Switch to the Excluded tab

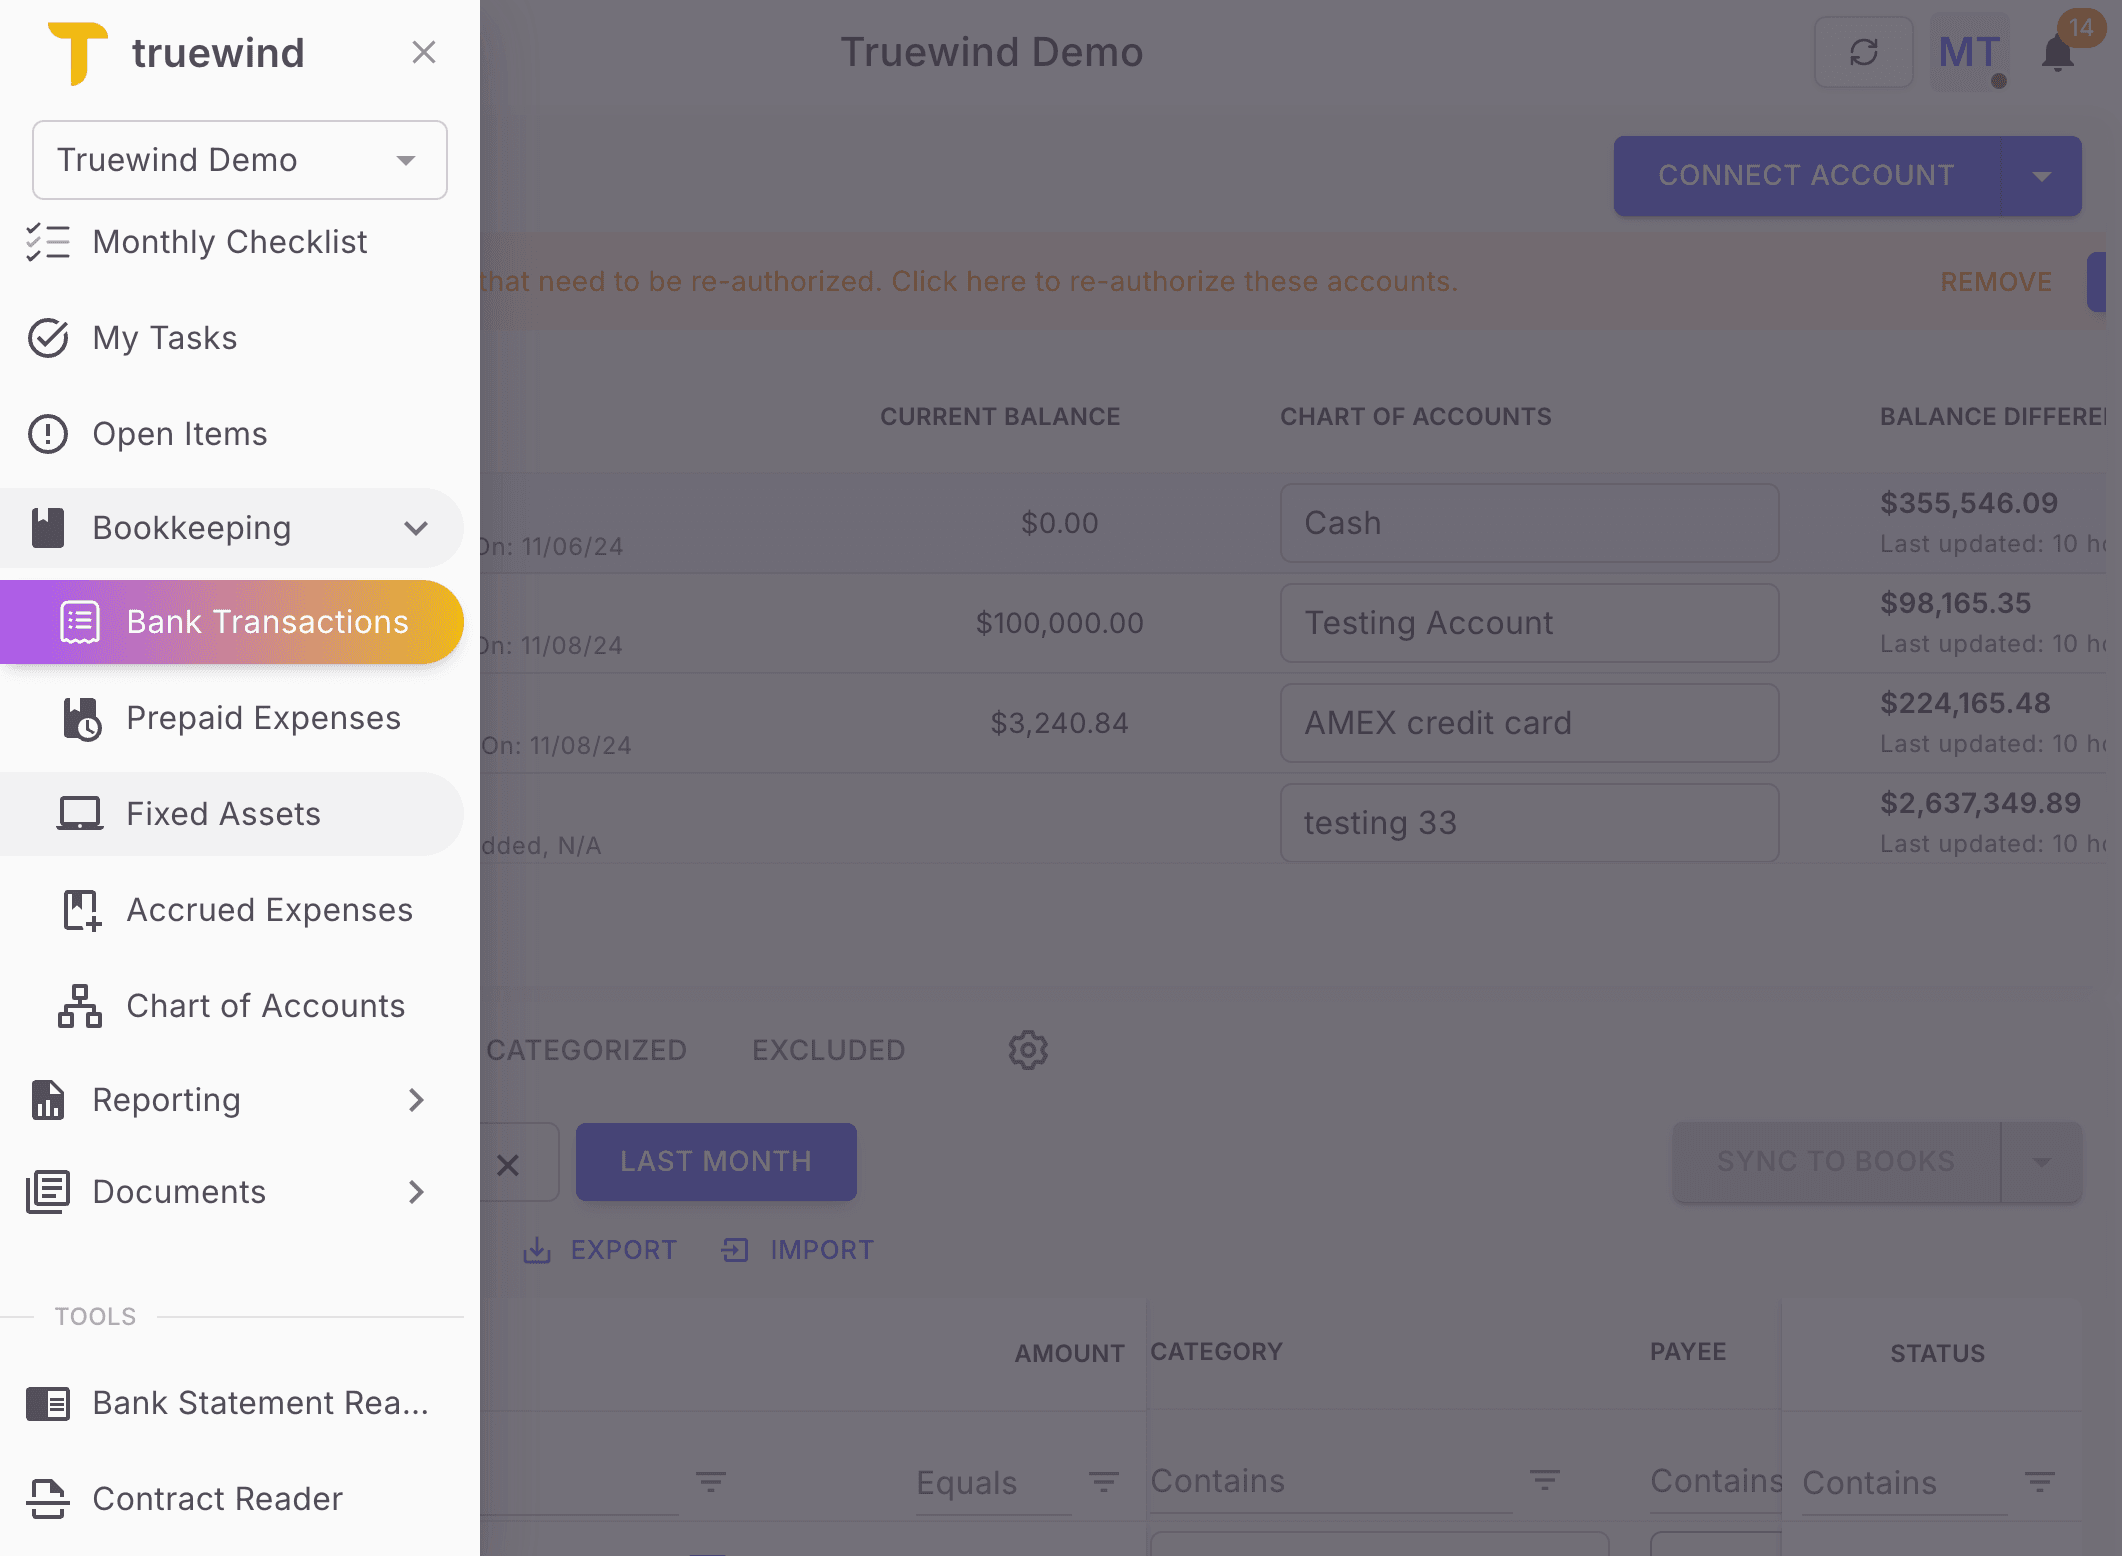(x=828, y=1050)
